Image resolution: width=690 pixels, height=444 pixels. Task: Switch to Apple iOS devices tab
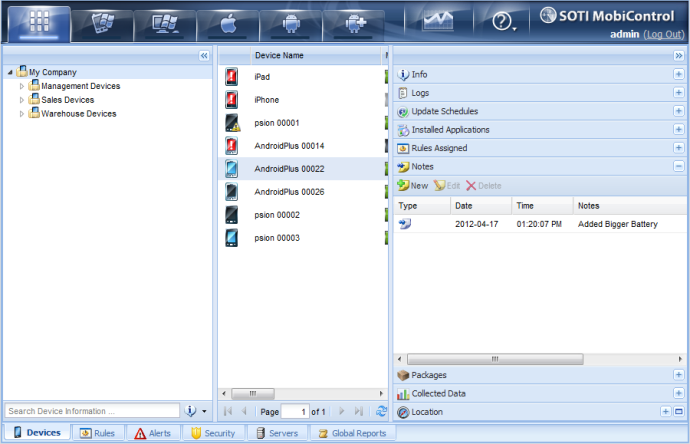click(228, 25)
